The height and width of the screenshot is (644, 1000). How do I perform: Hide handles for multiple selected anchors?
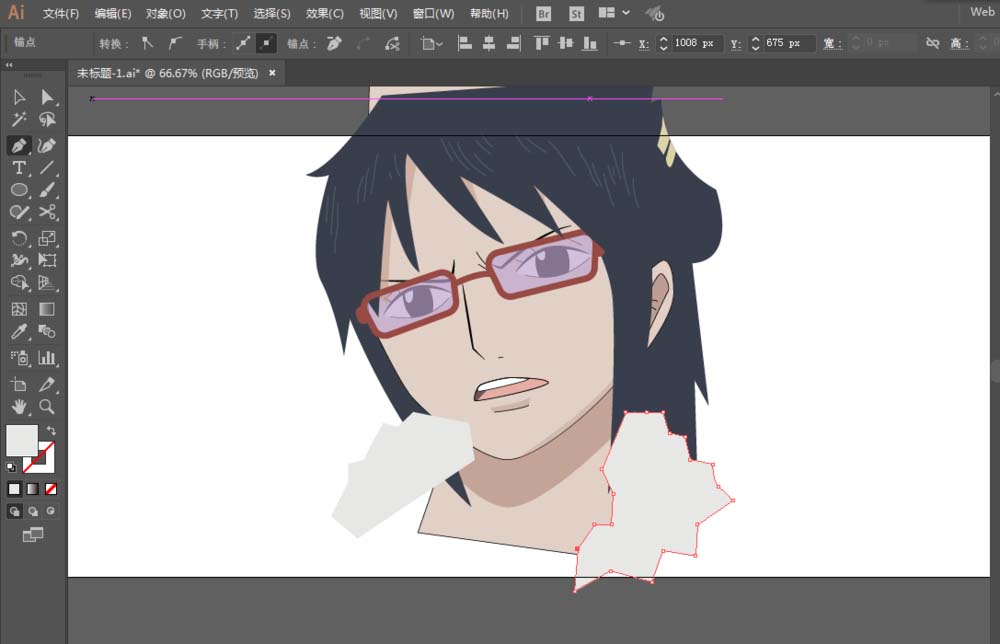point(266,43)
